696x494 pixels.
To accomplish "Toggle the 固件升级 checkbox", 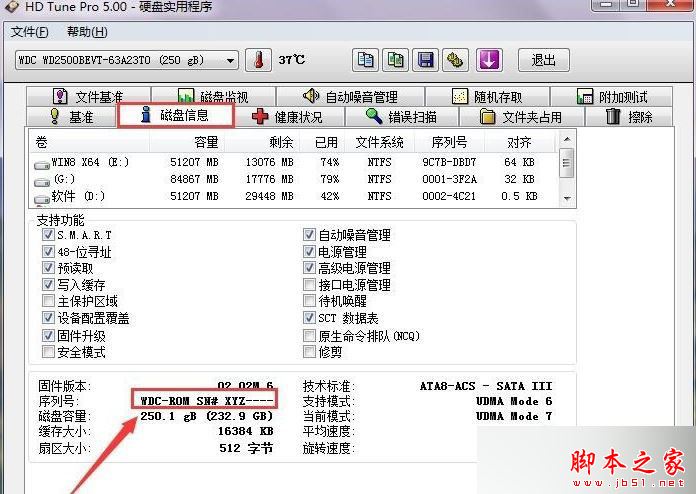I will 48,336.
